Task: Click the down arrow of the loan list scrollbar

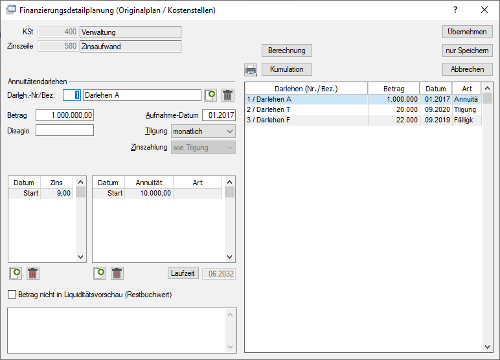Action: (487, 347)
